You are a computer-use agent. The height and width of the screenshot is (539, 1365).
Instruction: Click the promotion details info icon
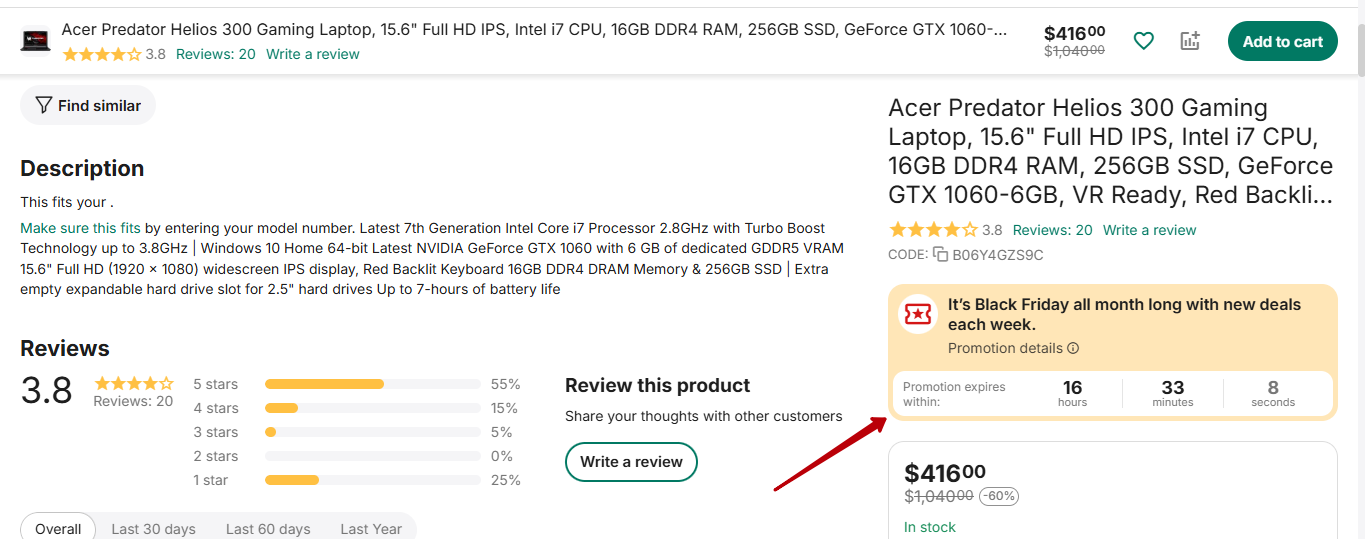pos(1073,349)
